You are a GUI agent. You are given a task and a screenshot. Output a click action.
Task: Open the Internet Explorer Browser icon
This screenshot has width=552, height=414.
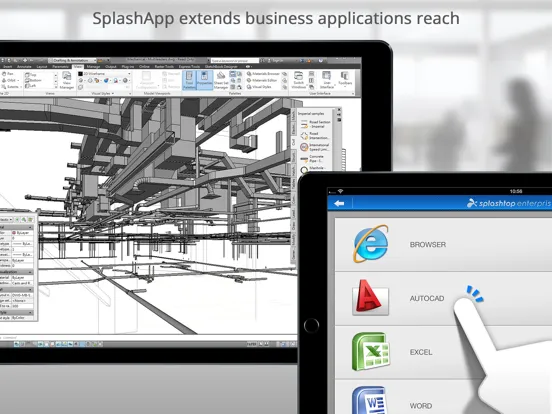click(371, 244)
